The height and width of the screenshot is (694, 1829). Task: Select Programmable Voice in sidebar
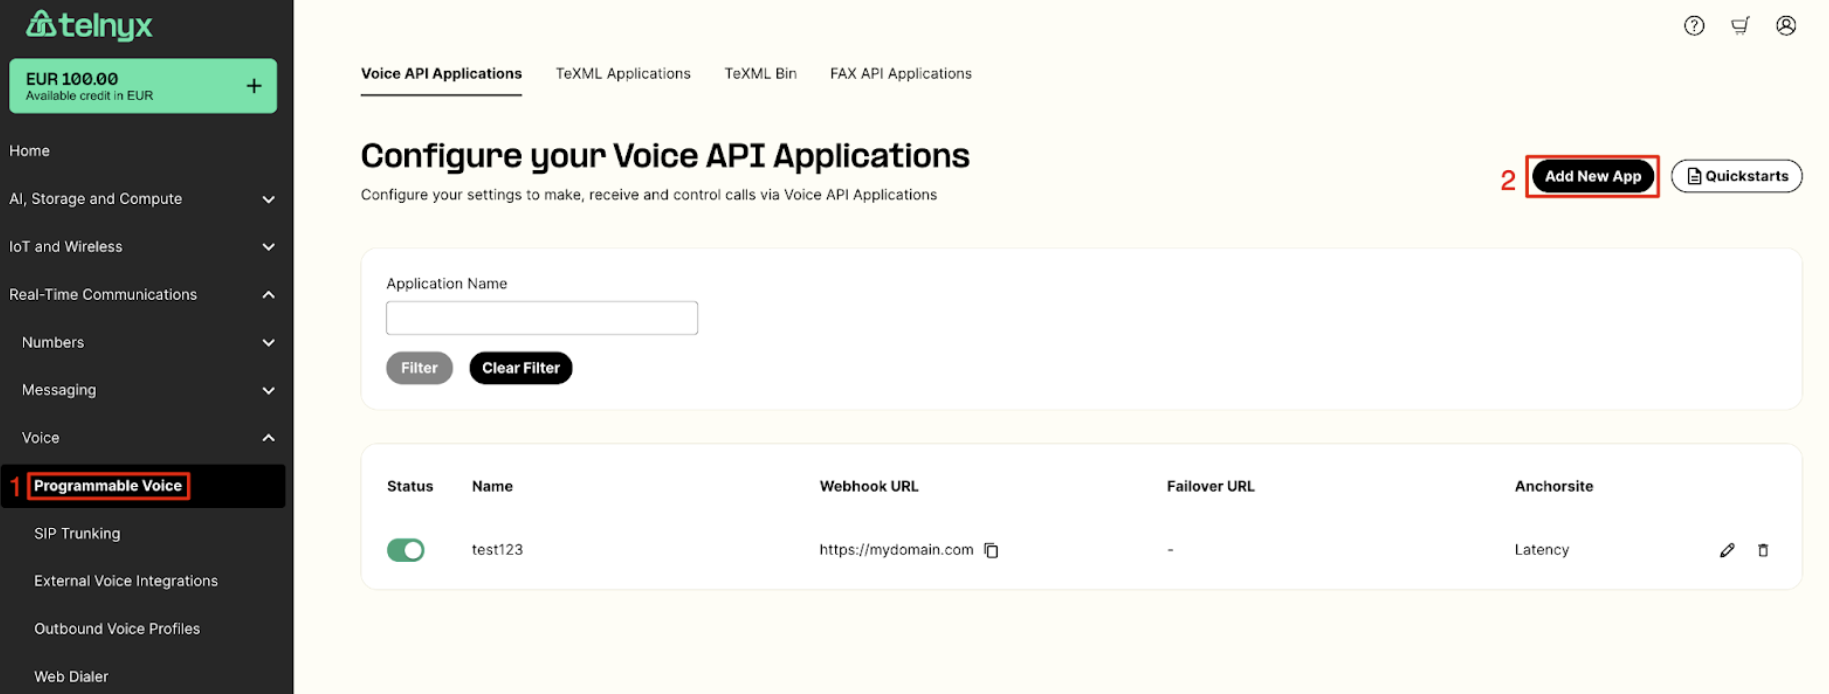pyautogui.click(x=109, y=486)
